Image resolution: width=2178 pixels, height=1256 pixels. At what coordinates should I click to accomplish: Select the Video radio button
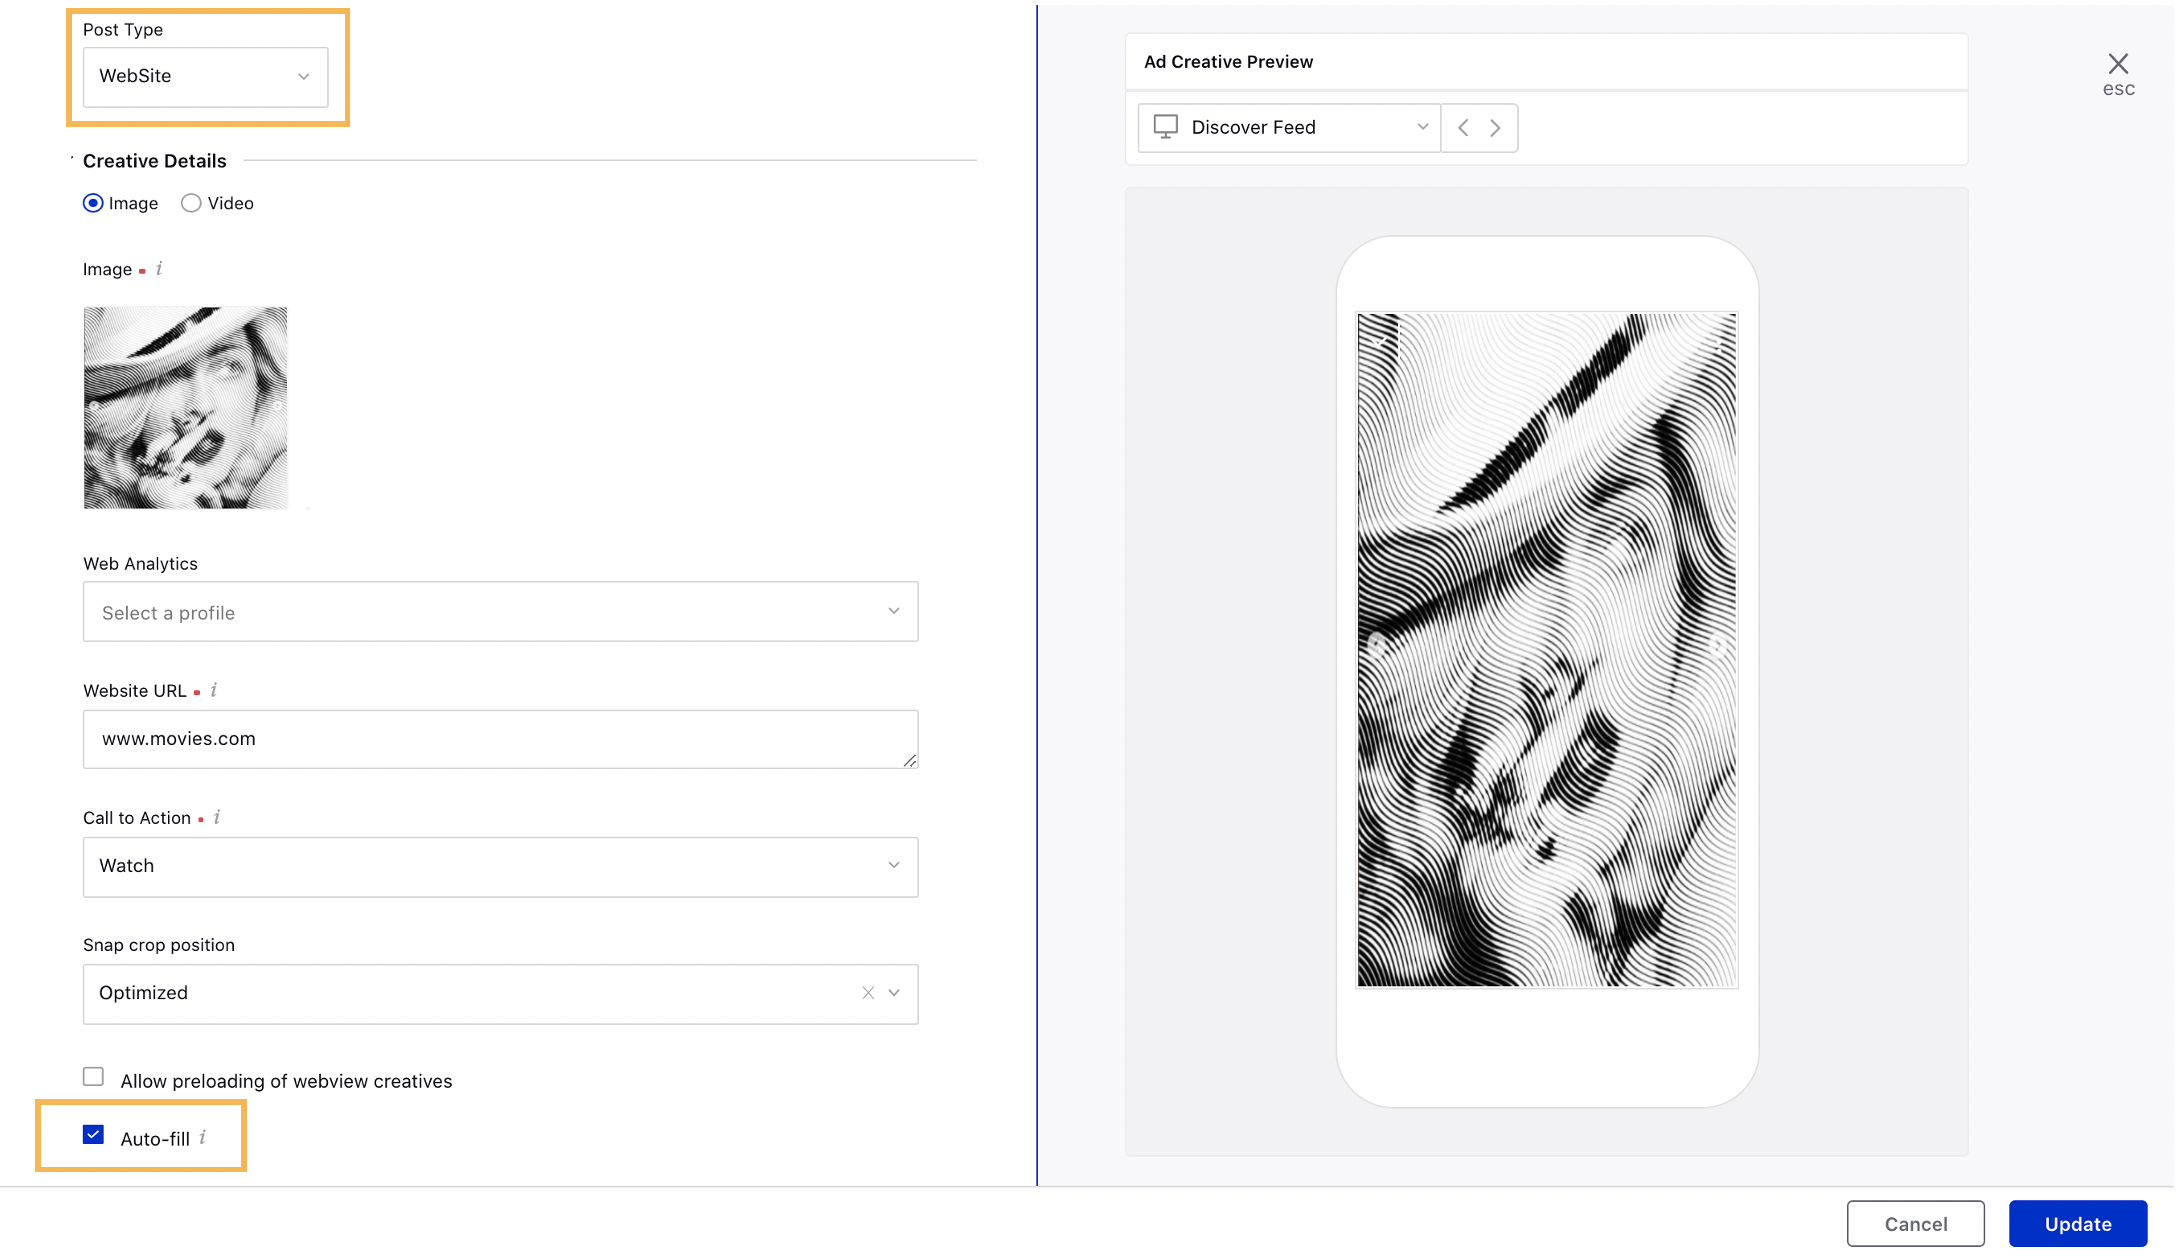(191, 203)
